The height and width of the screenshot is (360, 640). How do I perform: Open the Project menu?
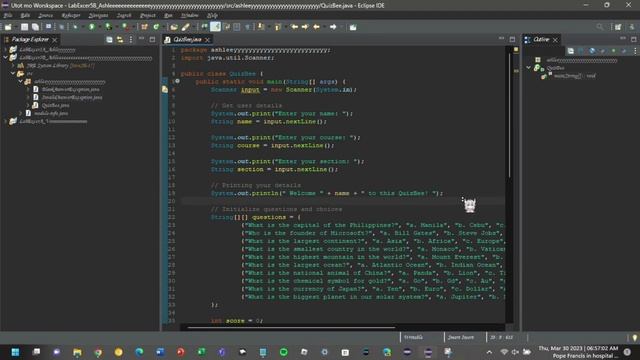pyautogui.click(x=147, y=16)
